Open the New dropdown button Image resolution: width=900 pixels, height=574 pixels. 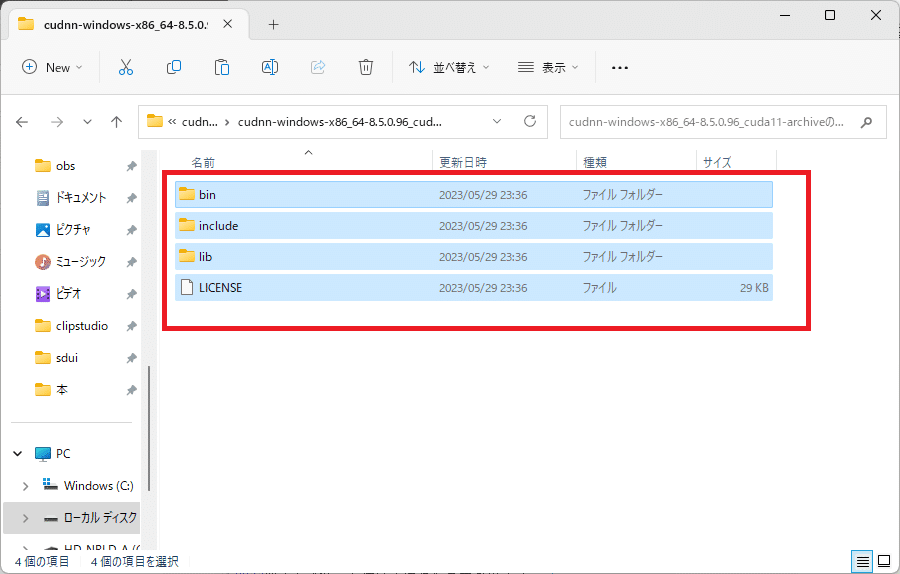point(52,67)
